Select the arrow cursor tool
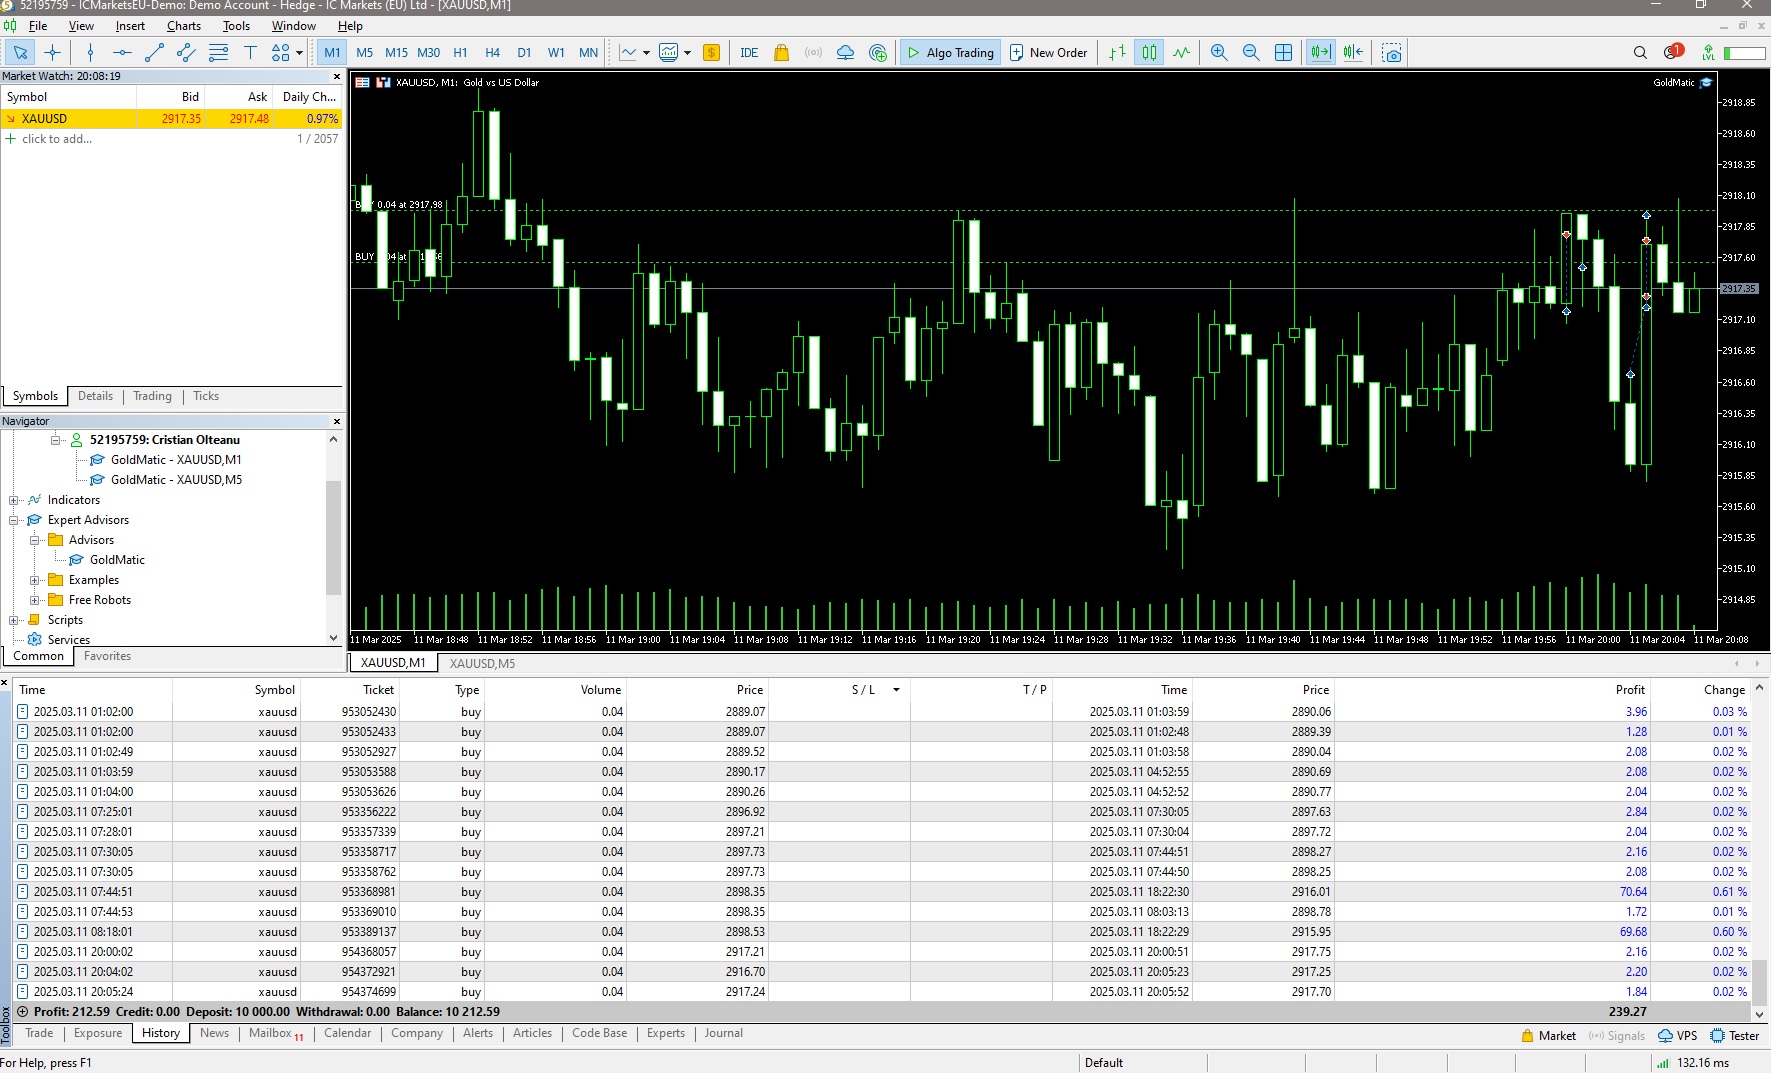 (x=20, y=53)
